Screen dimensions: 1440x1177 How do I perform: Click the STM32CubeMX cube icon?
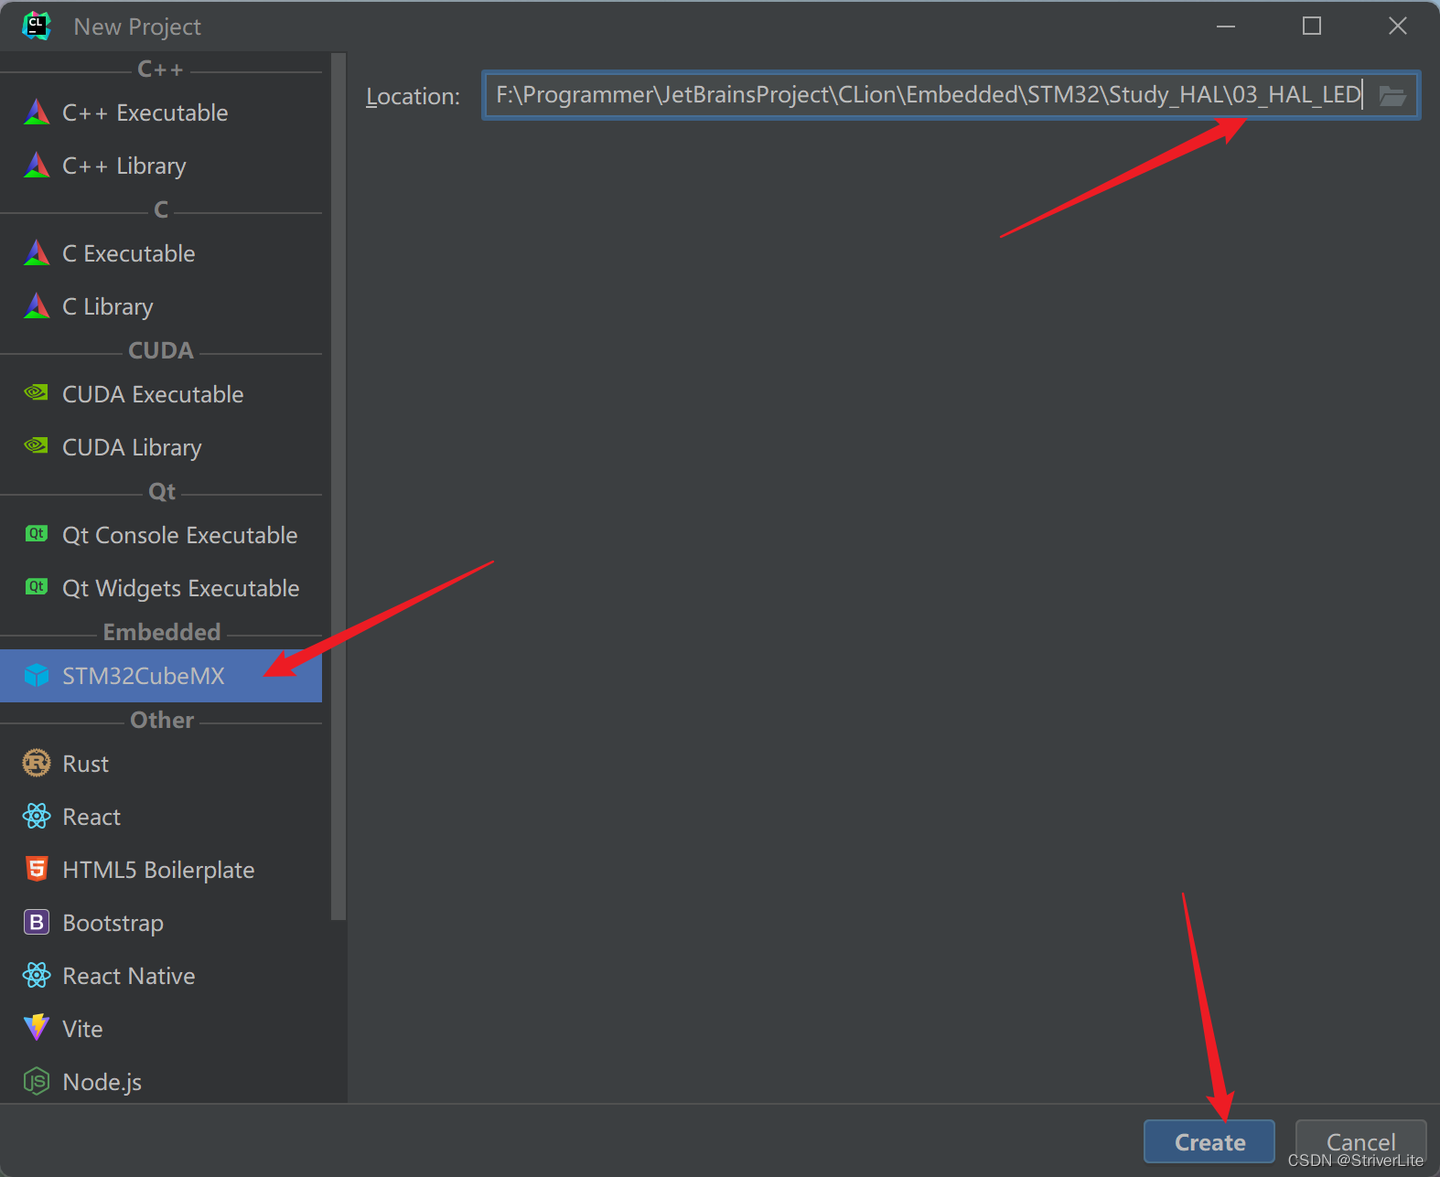(x=37, y=675)
